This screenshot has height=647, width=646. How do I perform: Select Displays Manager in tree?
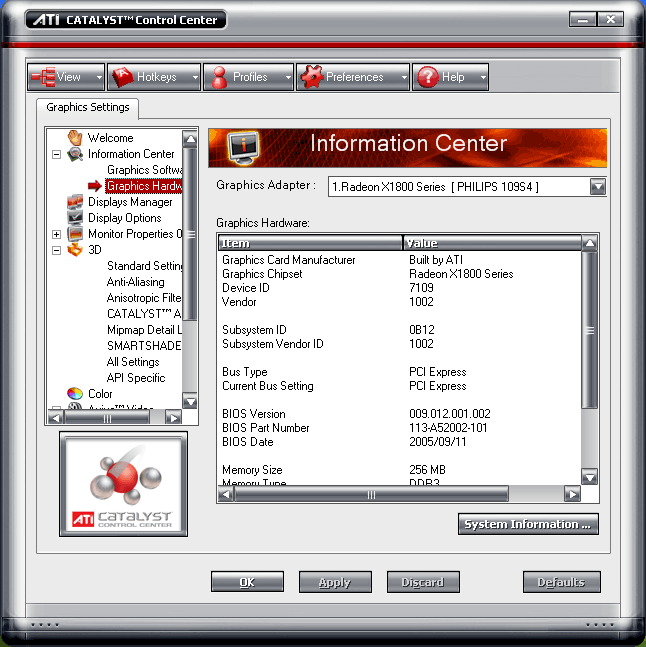point(130,202)
